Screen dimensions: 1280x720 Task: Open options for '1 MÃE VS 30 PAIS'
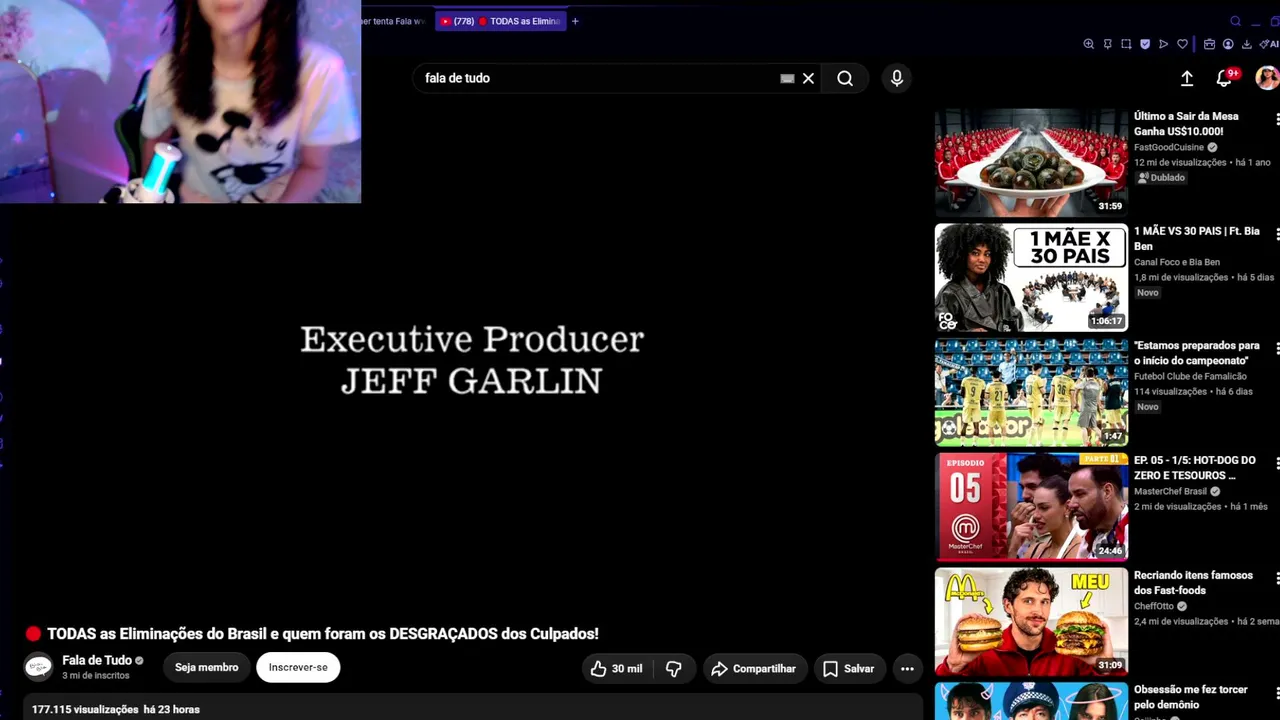tap(1277, 234)
